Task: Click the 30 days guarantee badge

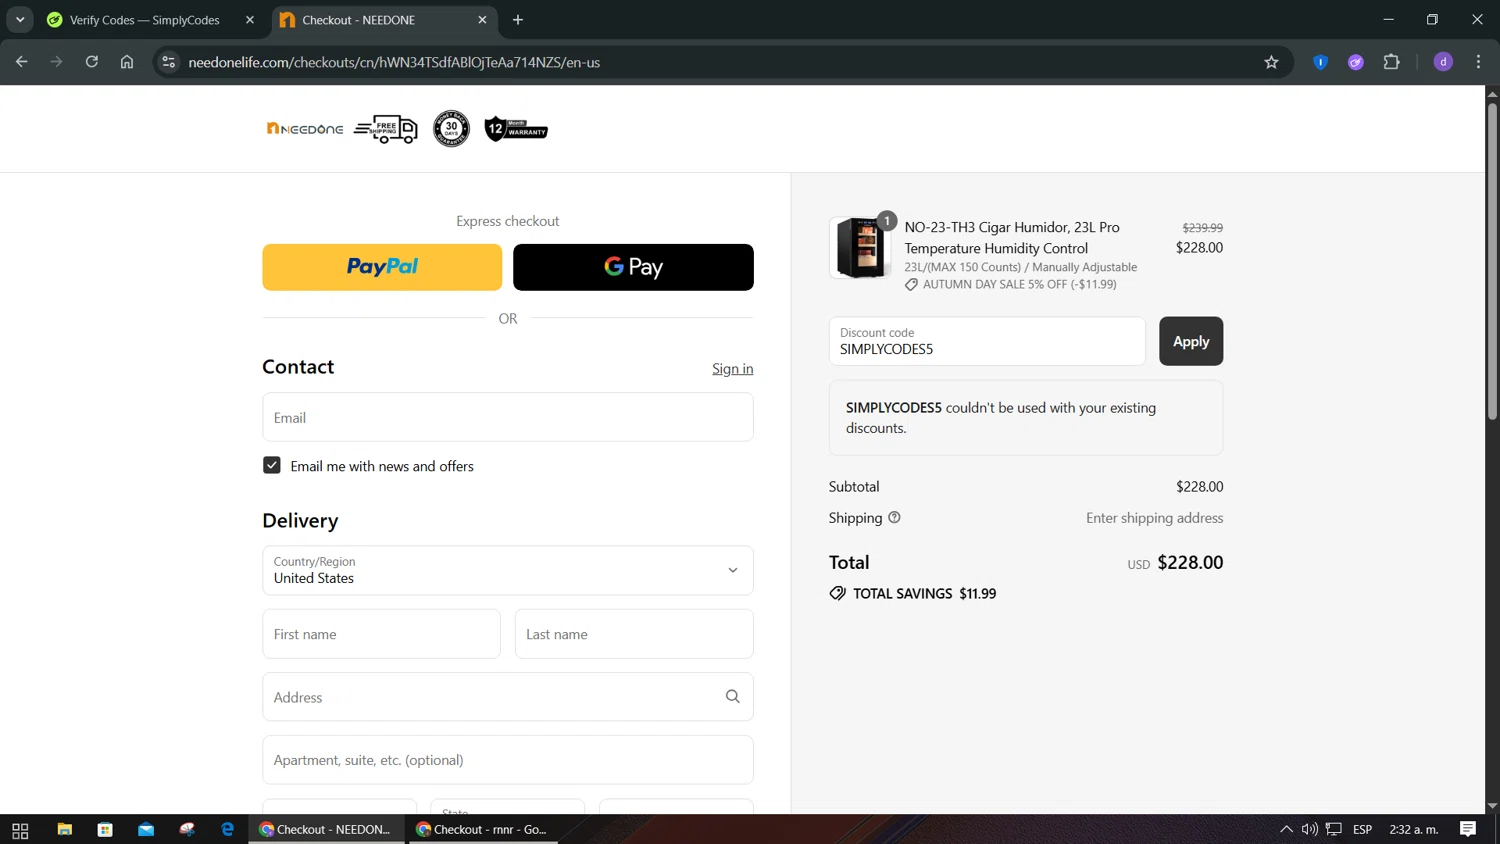Action: click(451, 129)
